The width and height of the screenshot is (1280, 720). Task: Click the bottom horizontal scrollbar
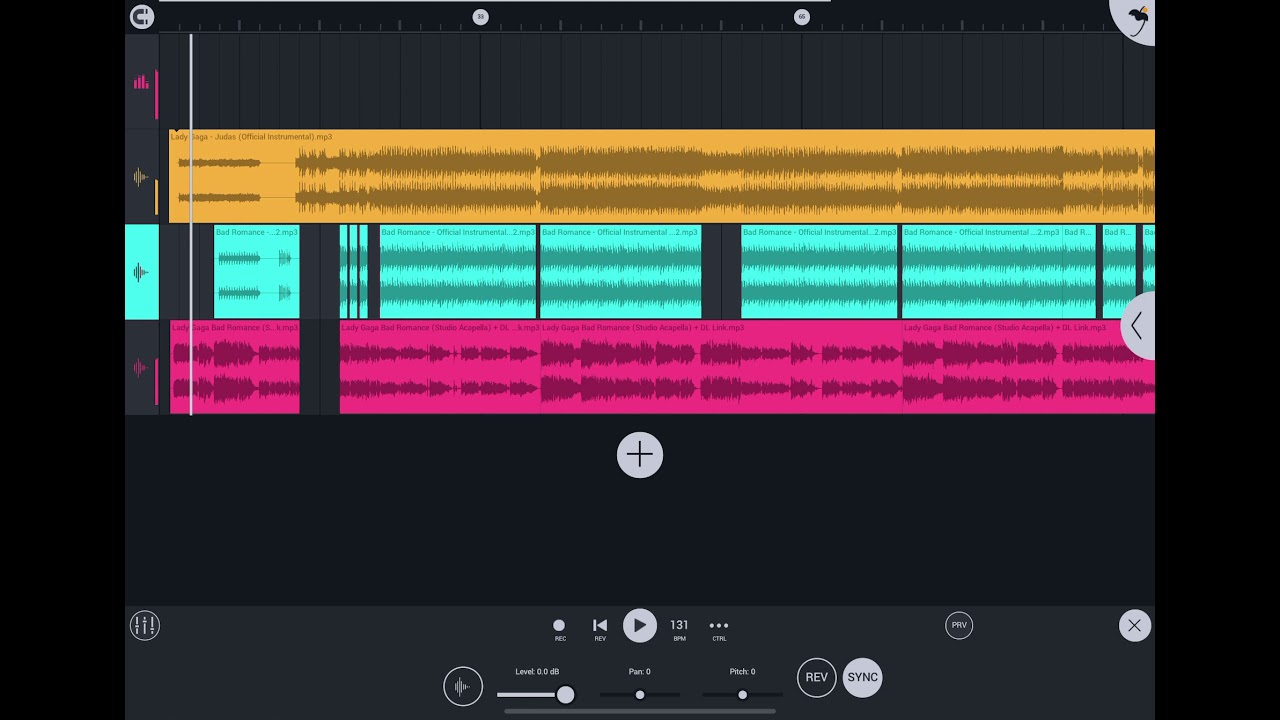click(x=640, y=712)
